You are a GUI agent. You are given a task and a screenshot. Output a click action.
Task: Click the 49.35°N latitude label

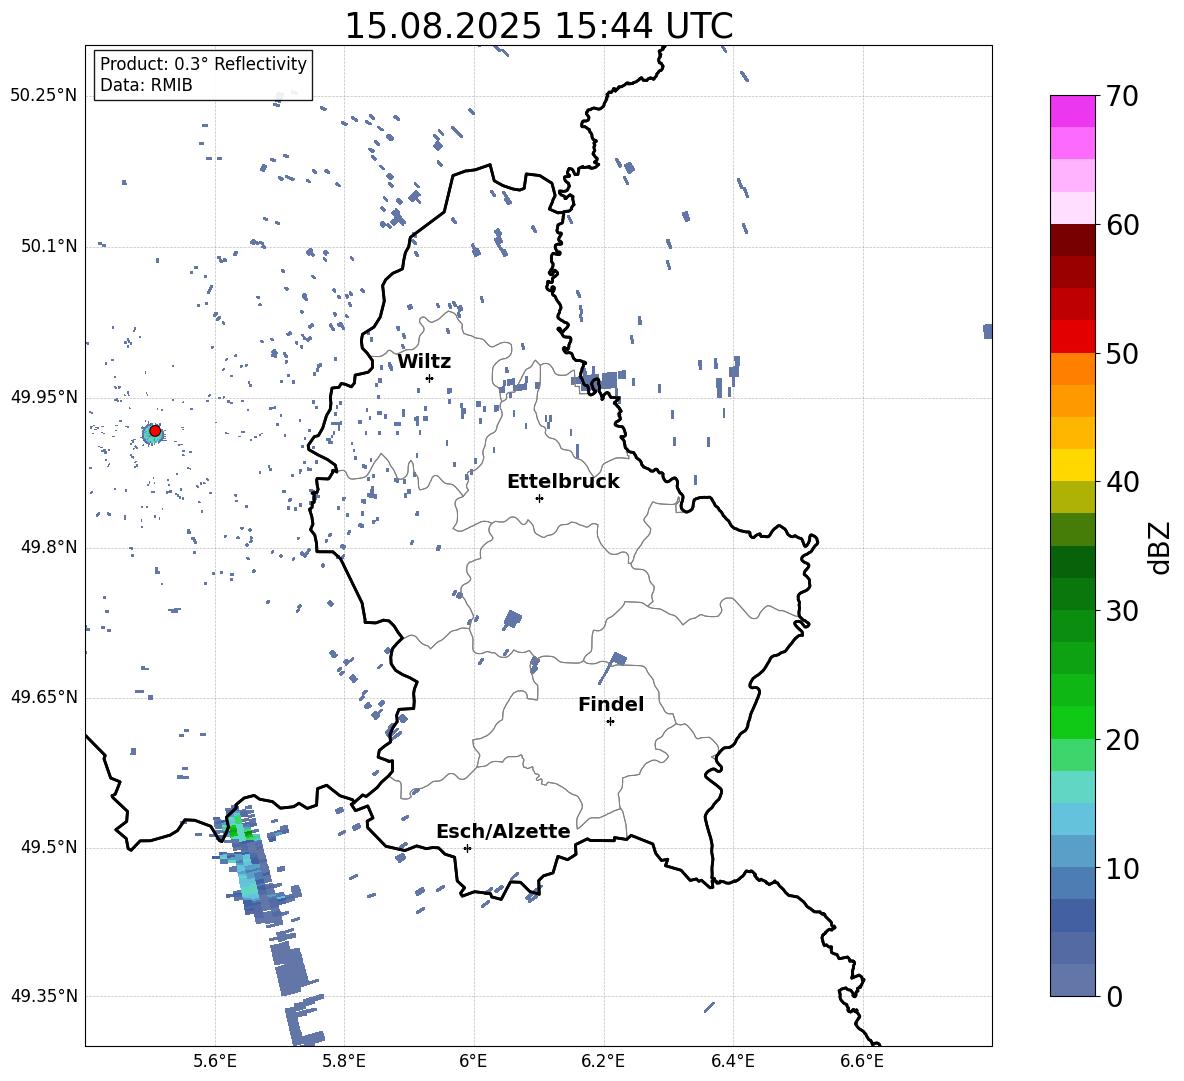(44, 996)
